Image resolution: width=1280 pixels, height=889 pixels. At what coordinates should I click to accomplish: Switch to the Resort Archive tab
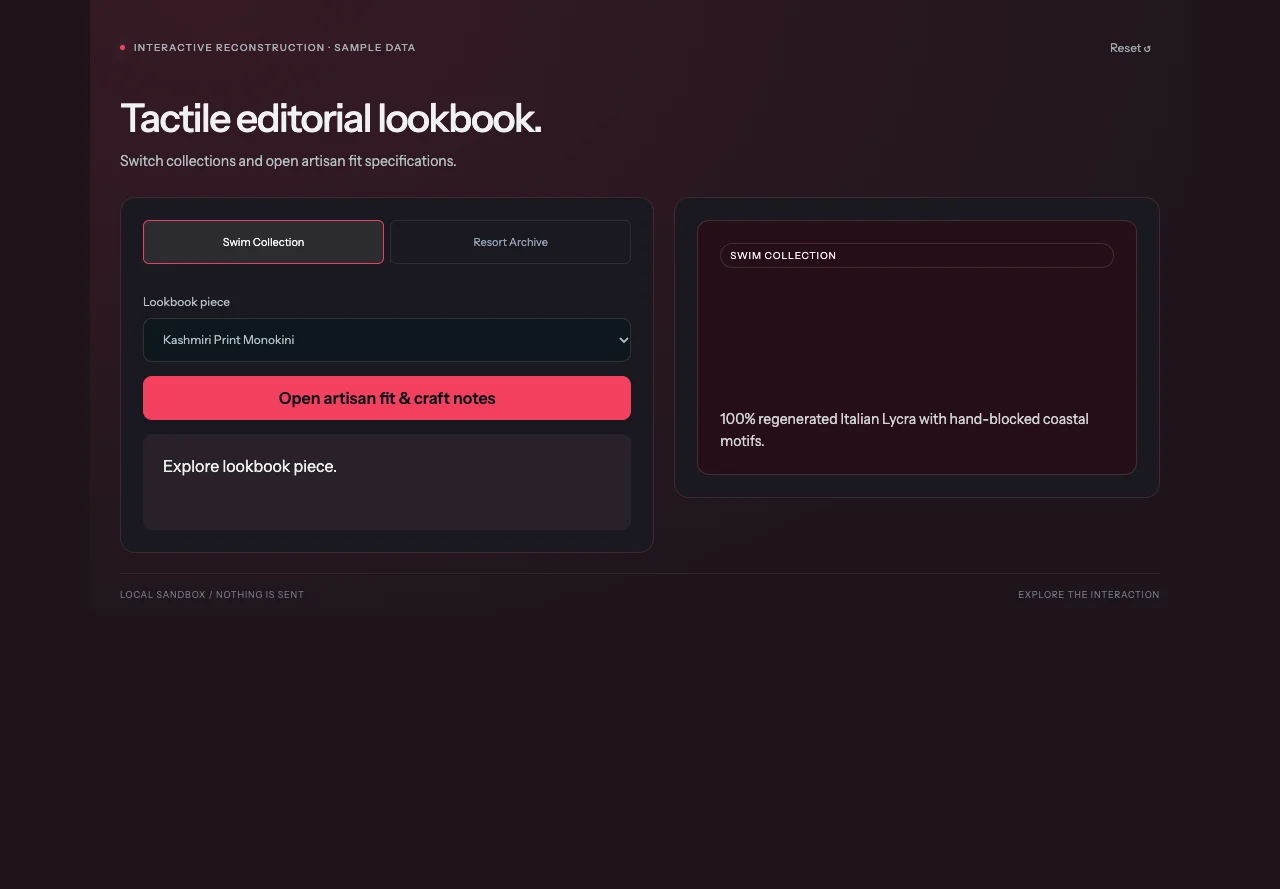pyautogui.click(x=510, y=242)
